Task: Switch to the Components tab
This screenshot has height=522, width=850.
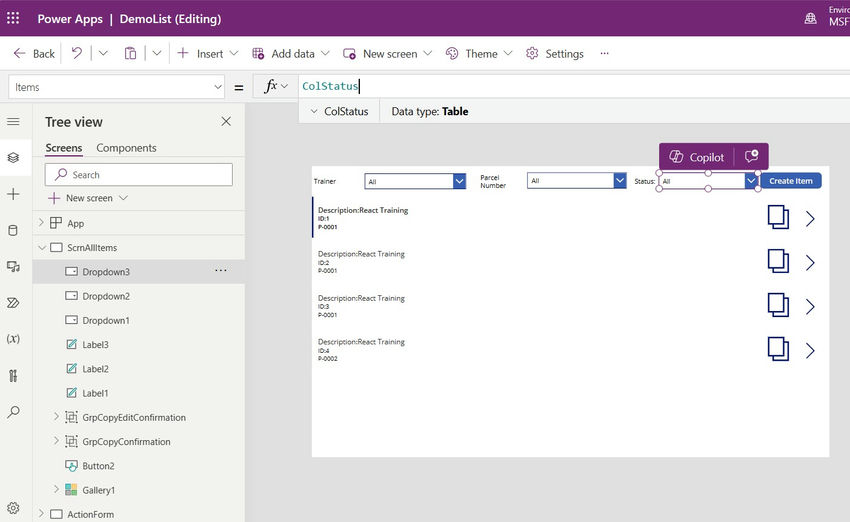Action: tap(126, 148)
